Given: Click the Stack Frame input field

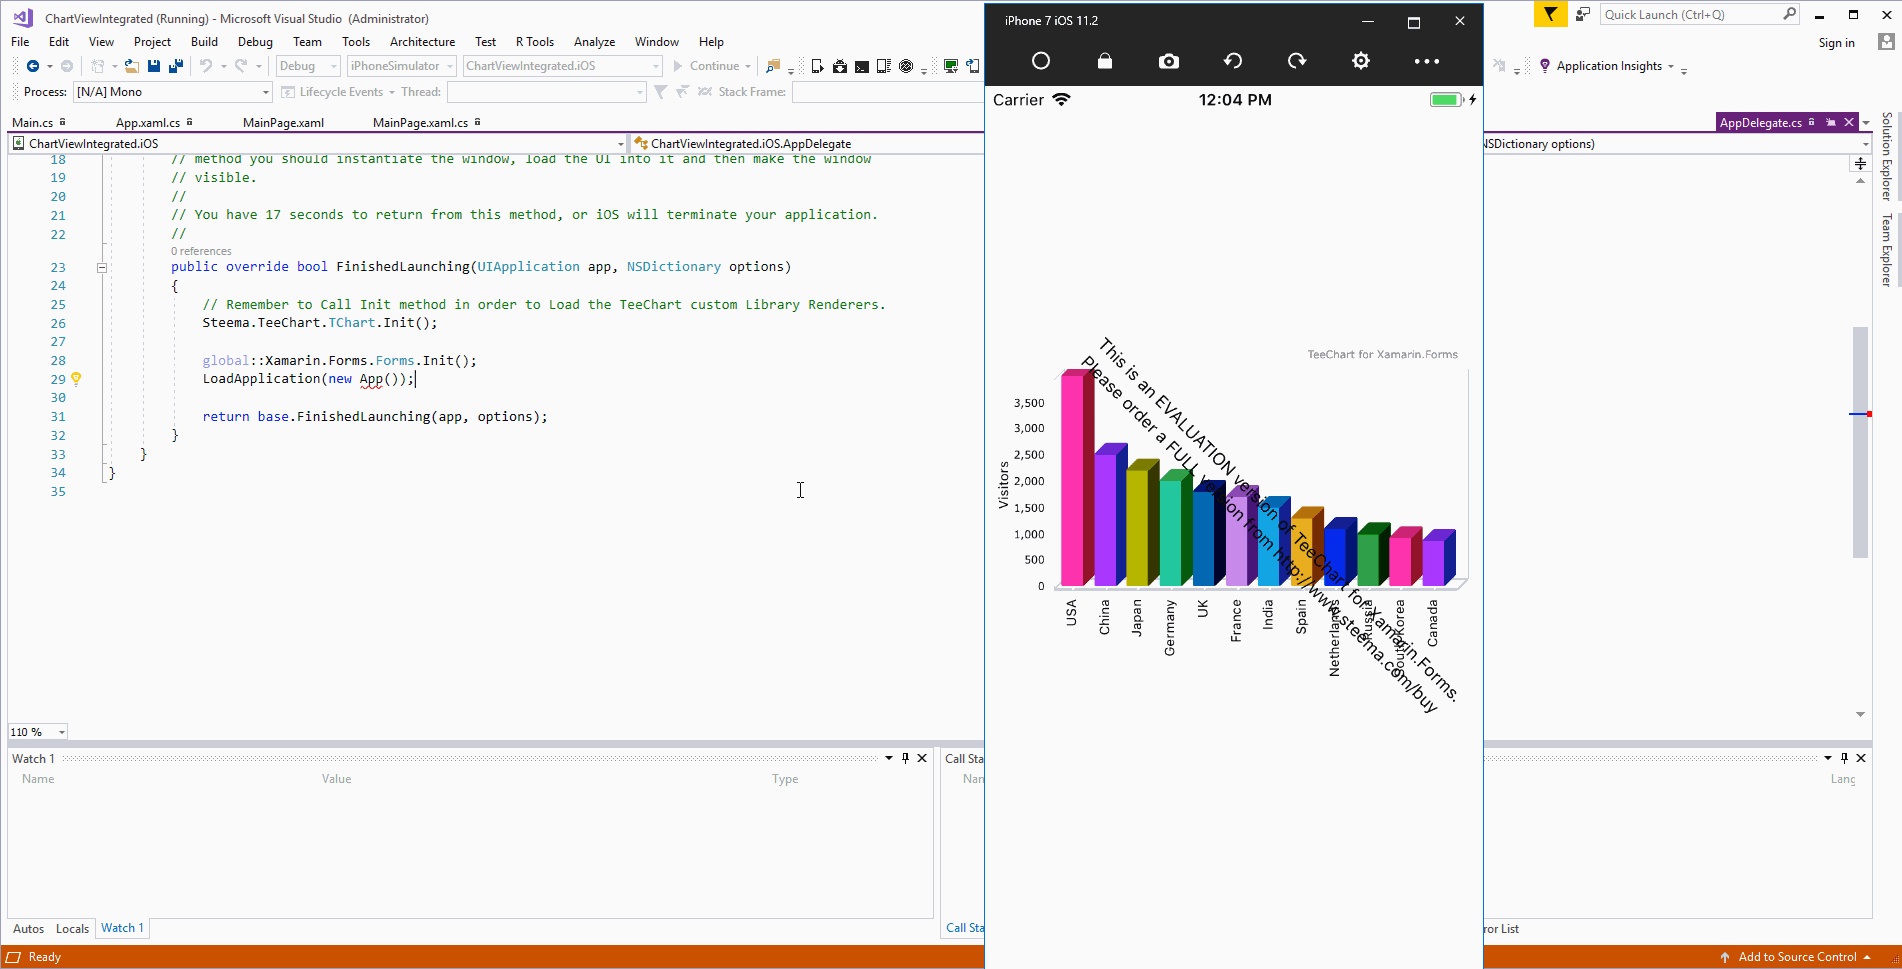Looking at the screenshot, I should click(x=888, y=92).
